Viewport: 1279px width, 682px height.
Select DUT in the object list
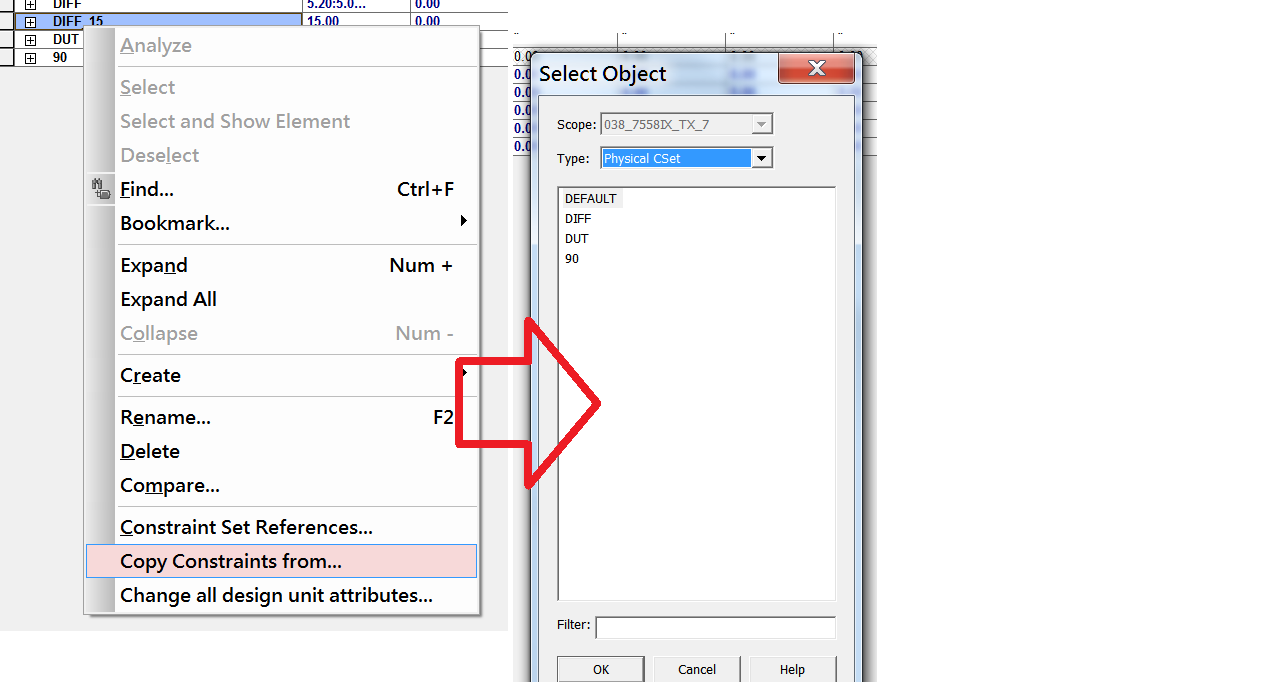click(577, 238)
